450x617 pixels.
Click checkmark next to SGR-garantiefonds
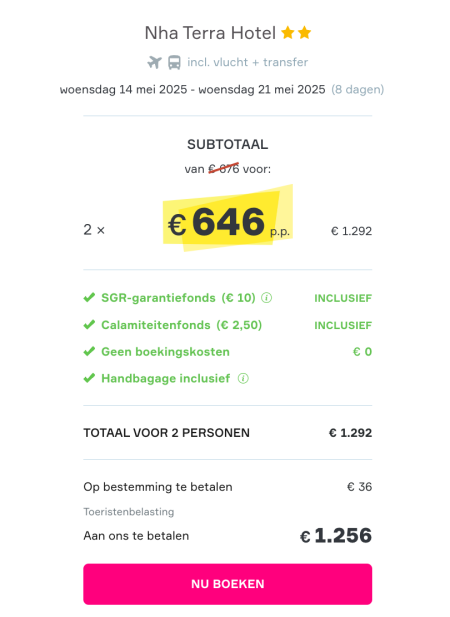89,297
